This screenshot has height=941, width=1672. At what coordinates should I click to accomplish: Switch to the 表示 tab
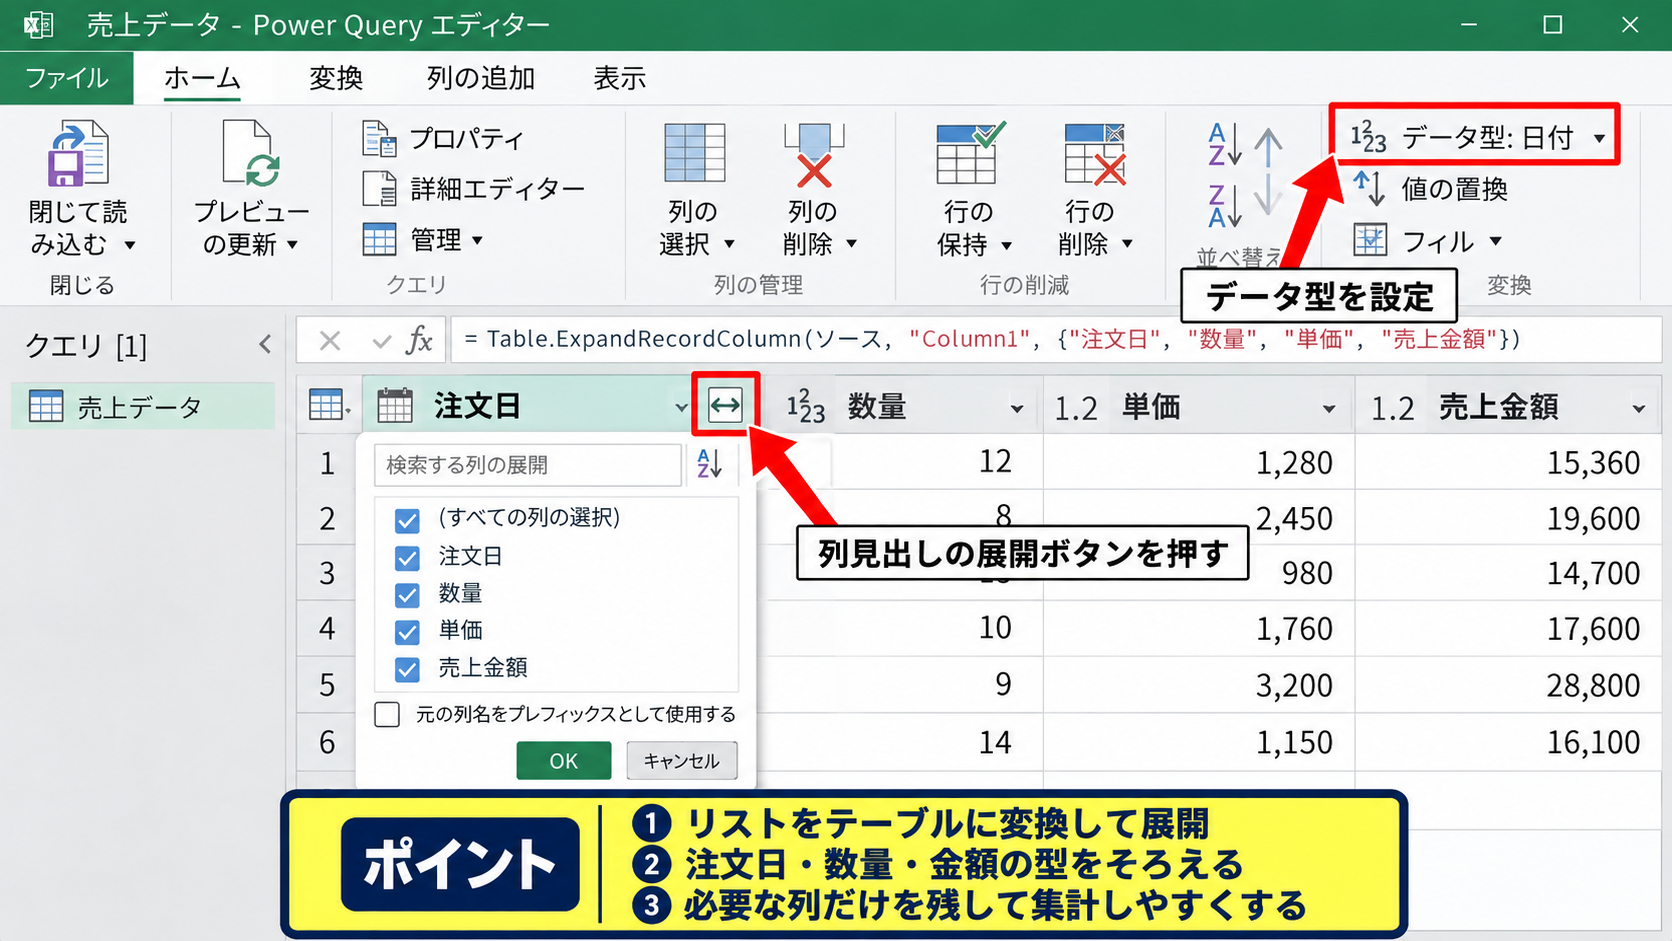pos(620,78)
